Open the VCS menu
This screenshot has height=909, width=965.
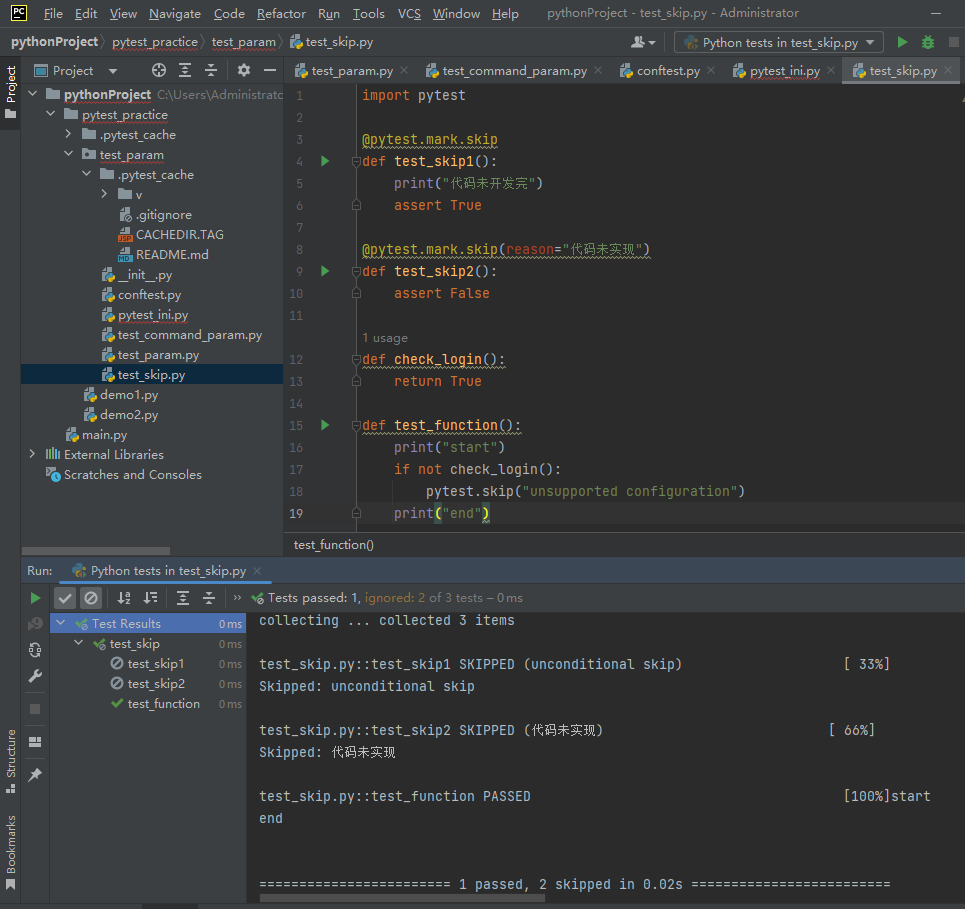click(x=409, y=13)
